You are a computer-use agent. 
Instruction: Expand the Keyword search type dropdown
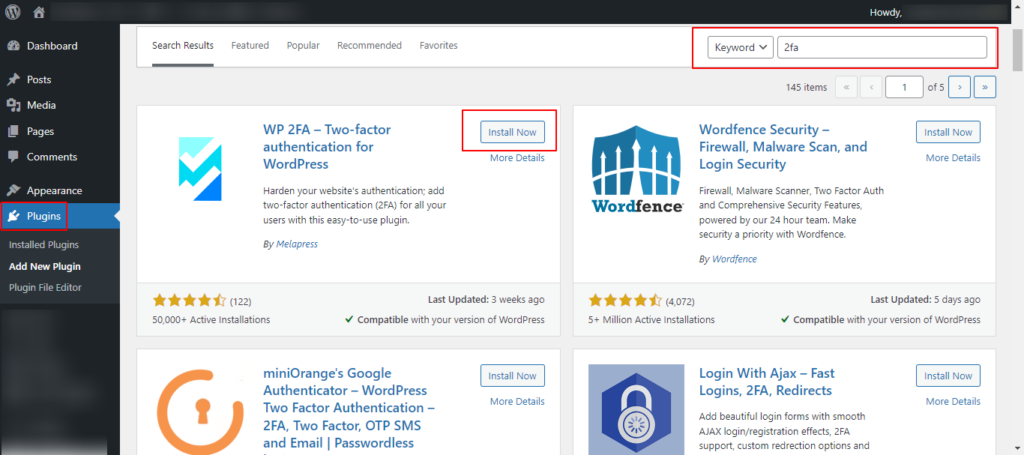740,47
